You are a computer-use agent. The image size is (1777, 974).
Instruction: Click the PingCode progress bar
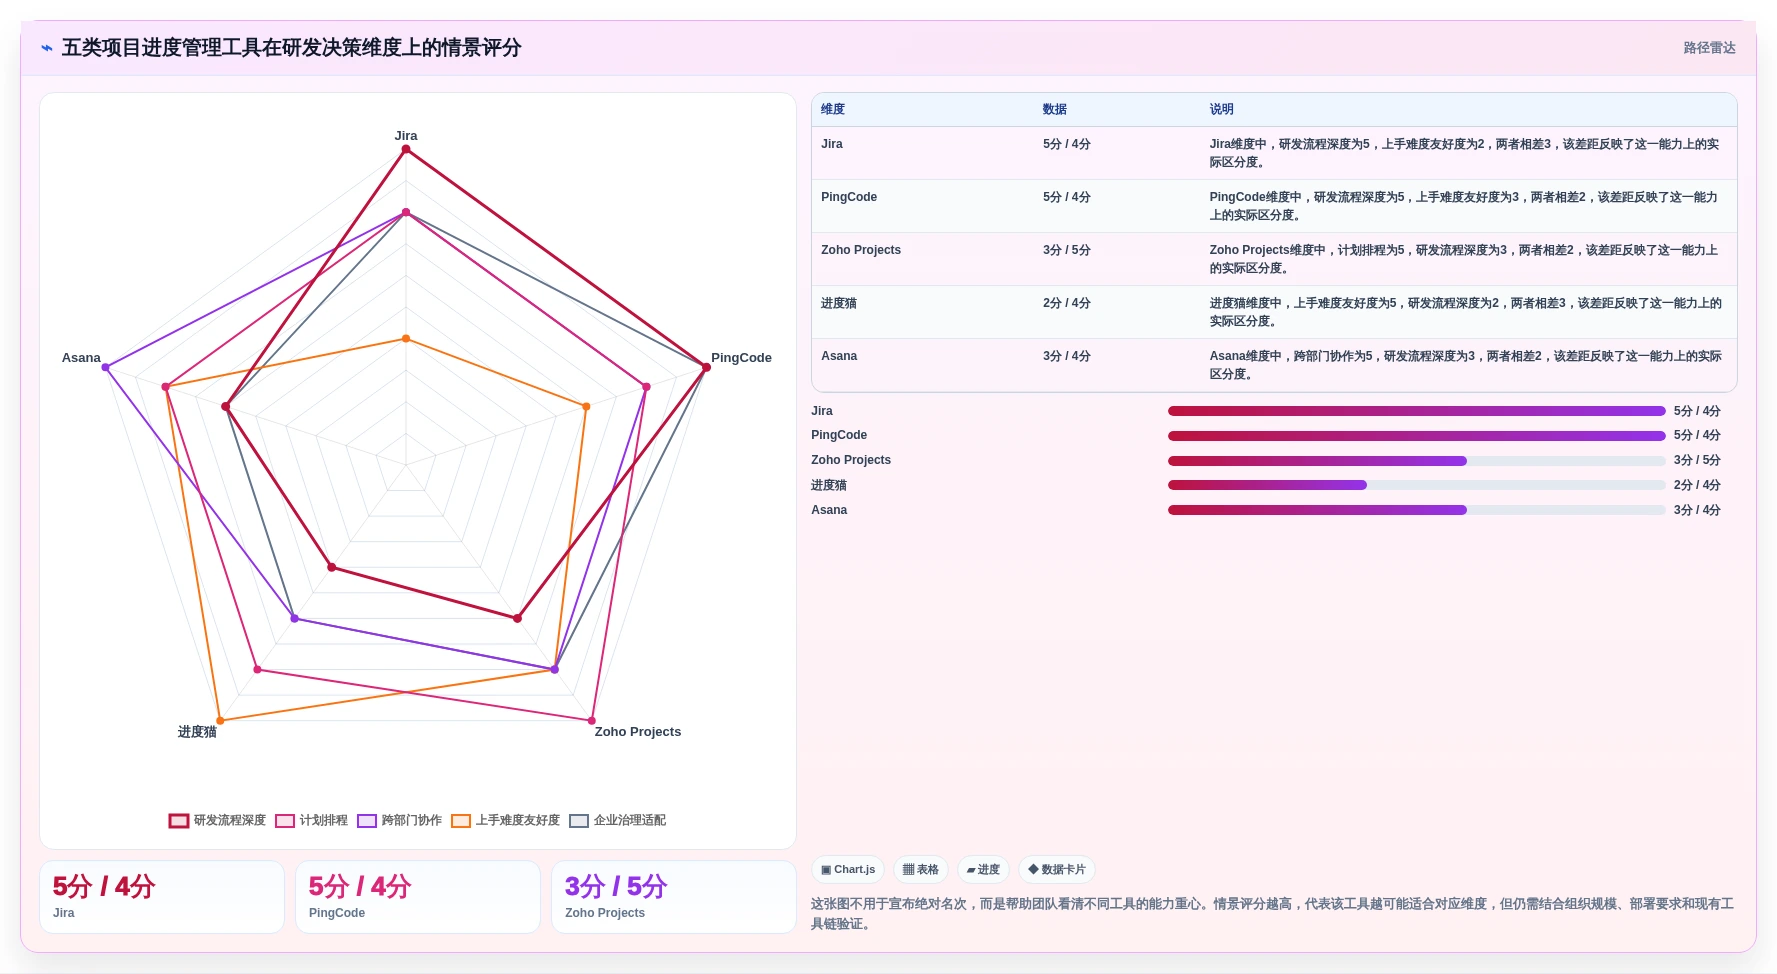click(1417, 436)
